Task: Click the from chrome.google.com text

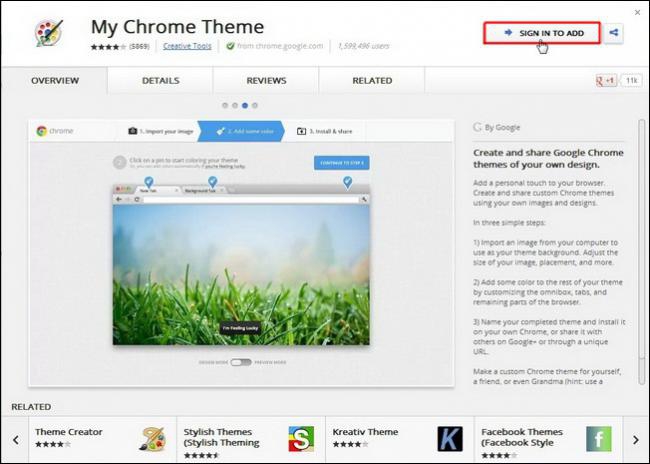Action: [280, 46]
